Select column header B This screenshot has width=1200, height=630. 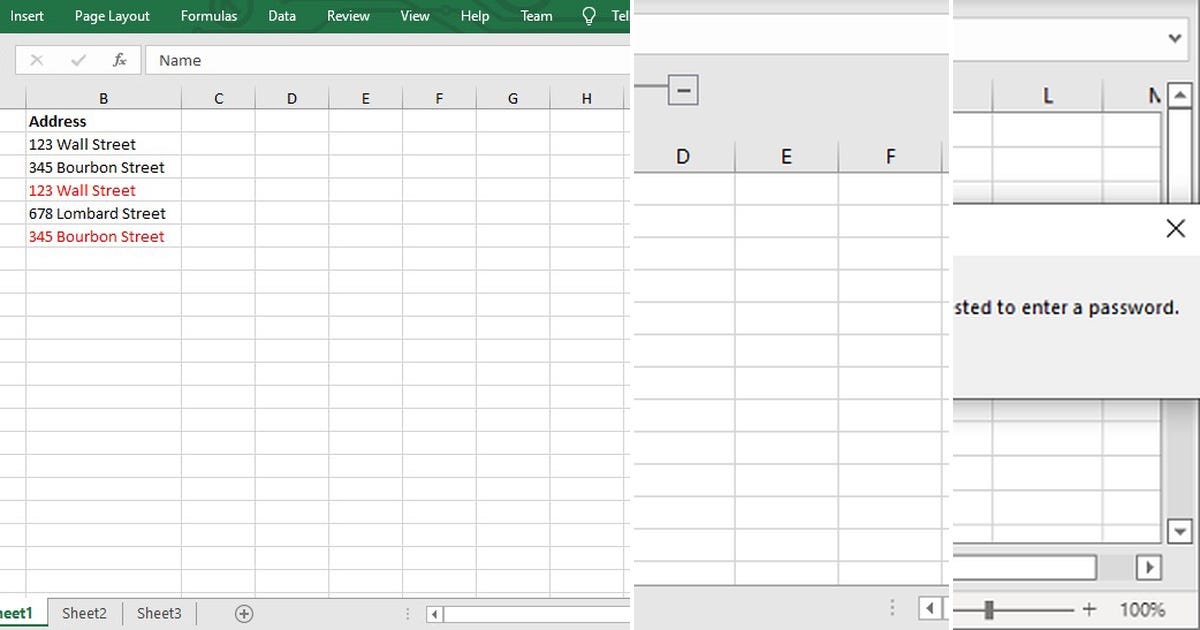click(103, 97)
